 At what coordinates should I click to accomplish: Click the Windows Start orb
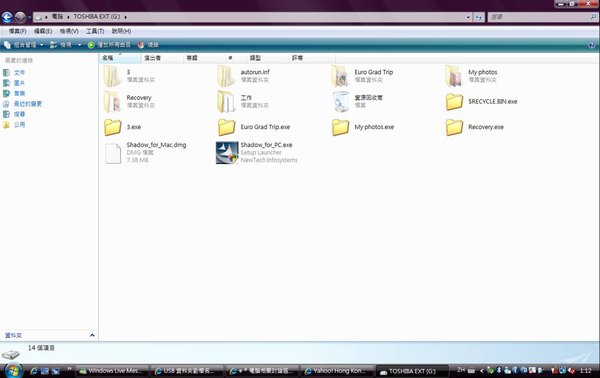13,370
